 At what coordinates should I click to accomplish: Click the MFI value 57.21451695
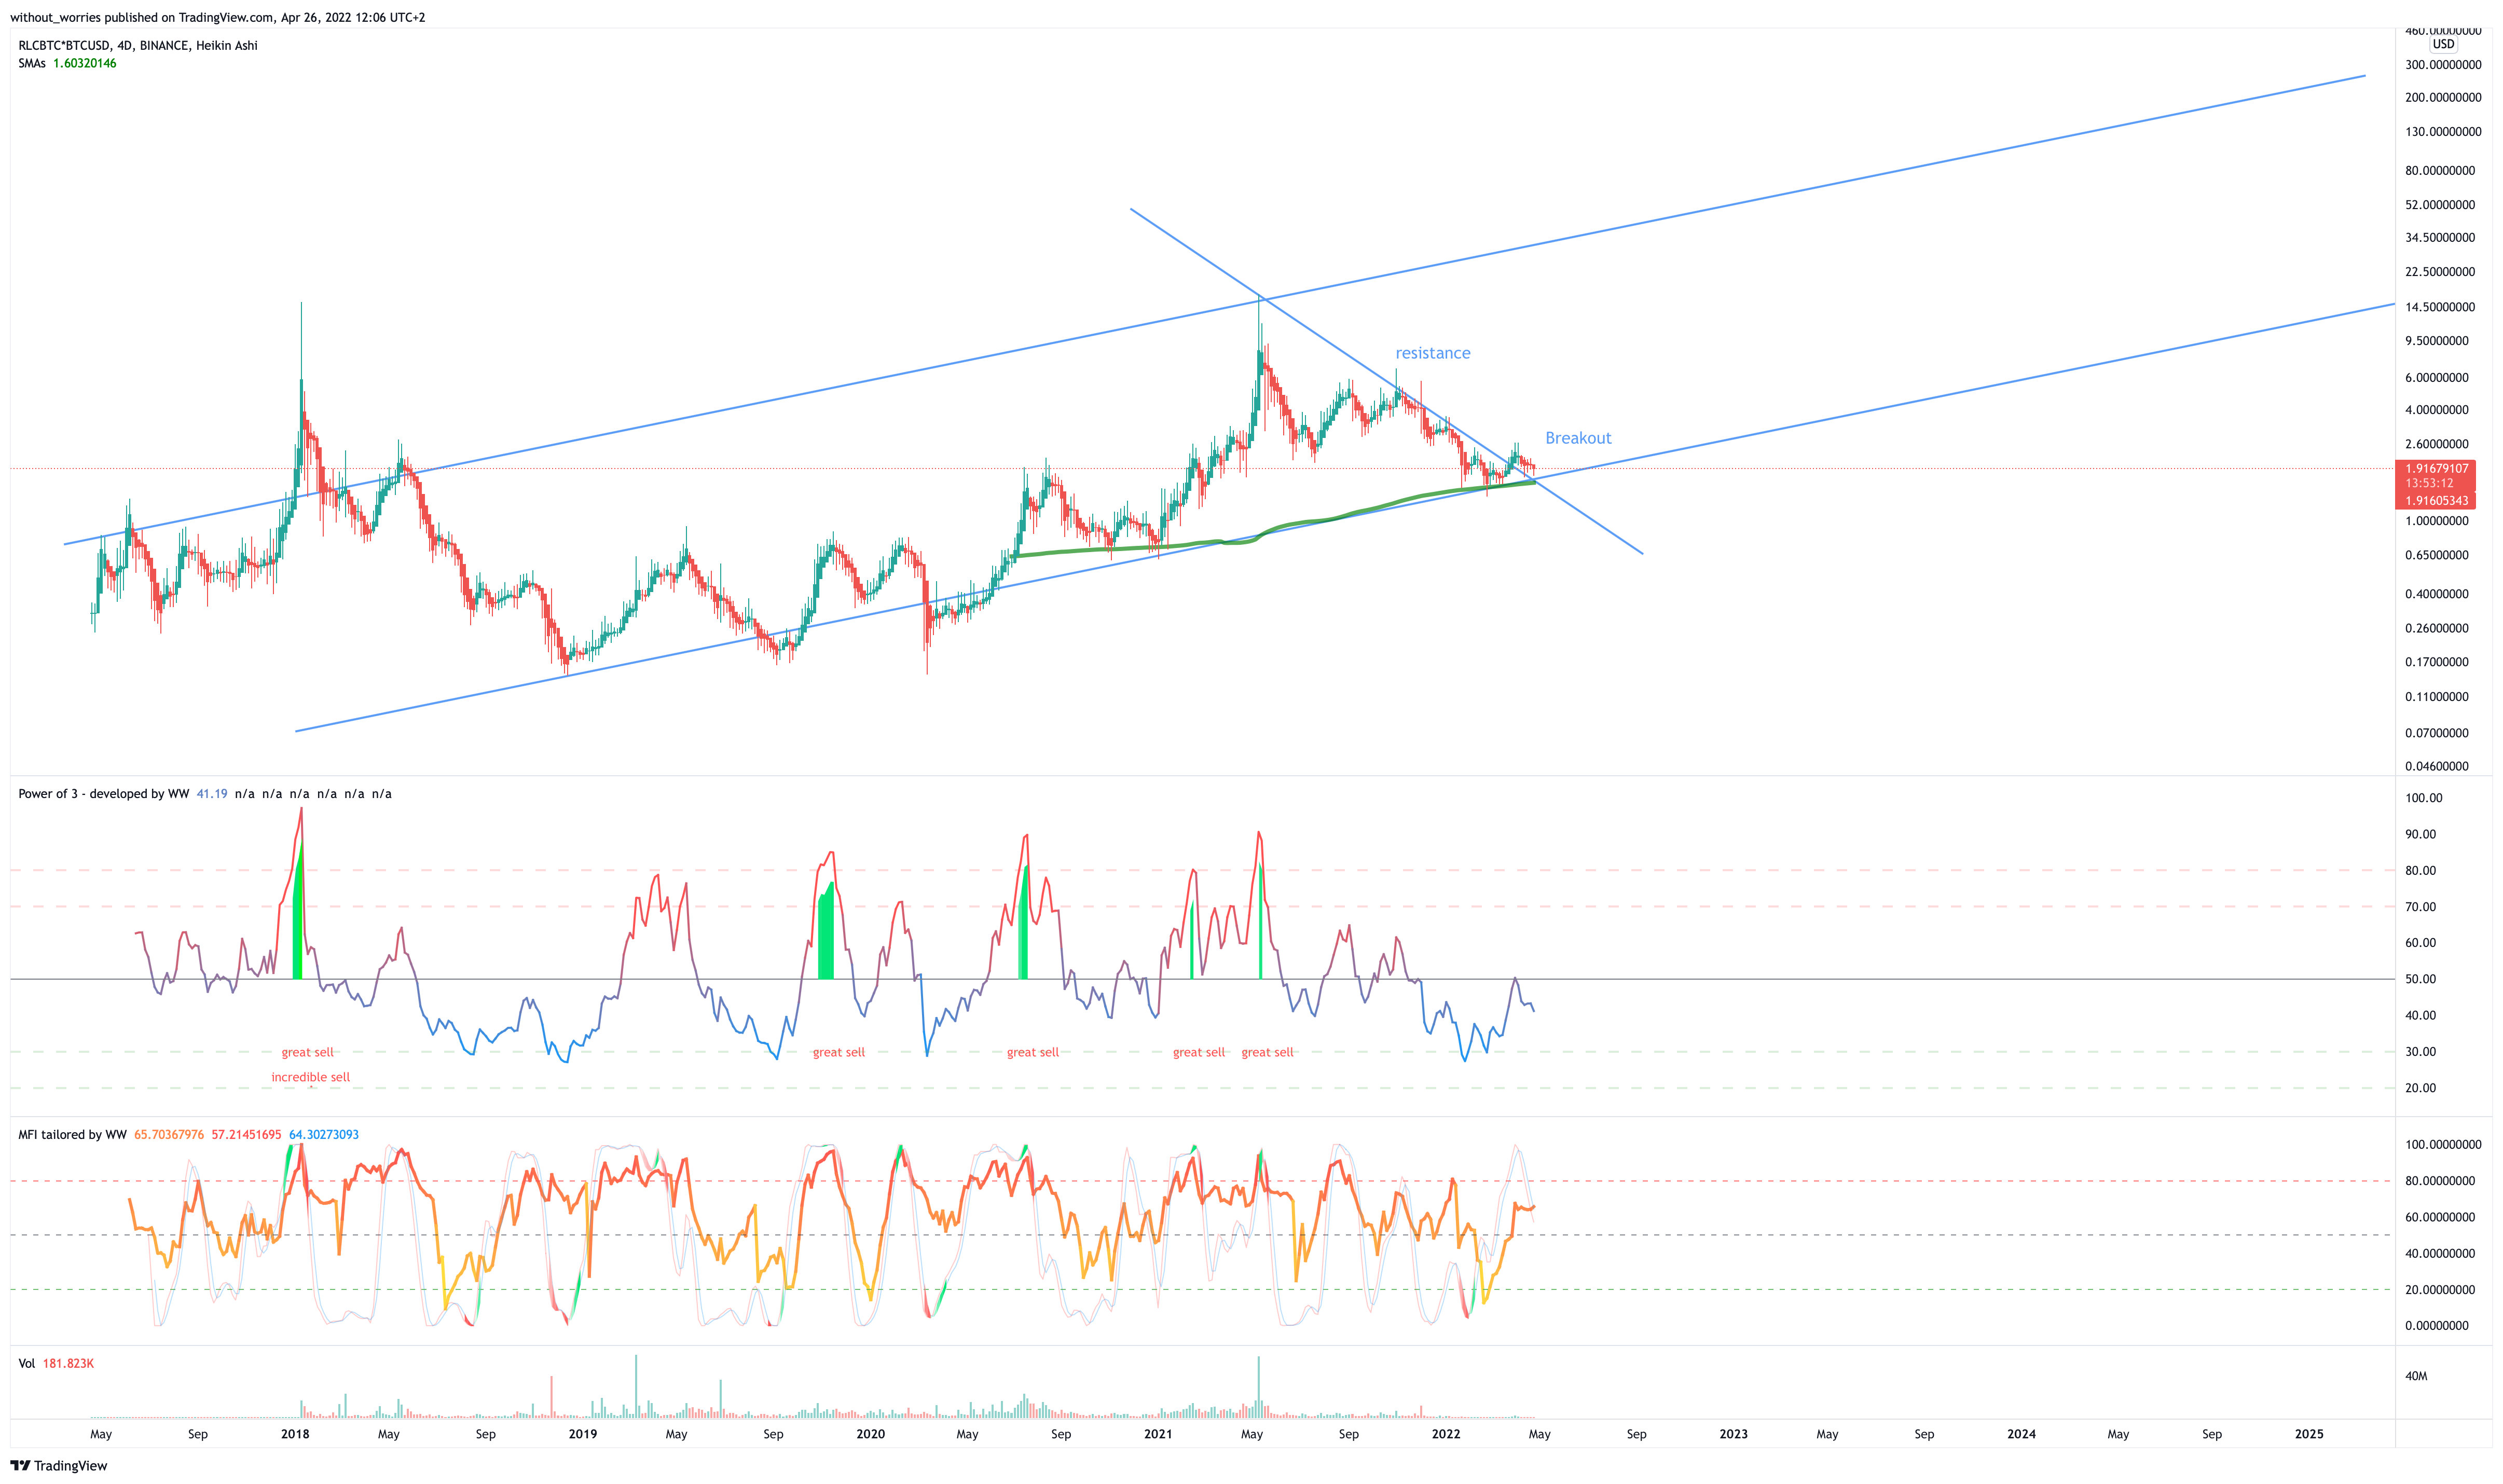point(246,1135)
